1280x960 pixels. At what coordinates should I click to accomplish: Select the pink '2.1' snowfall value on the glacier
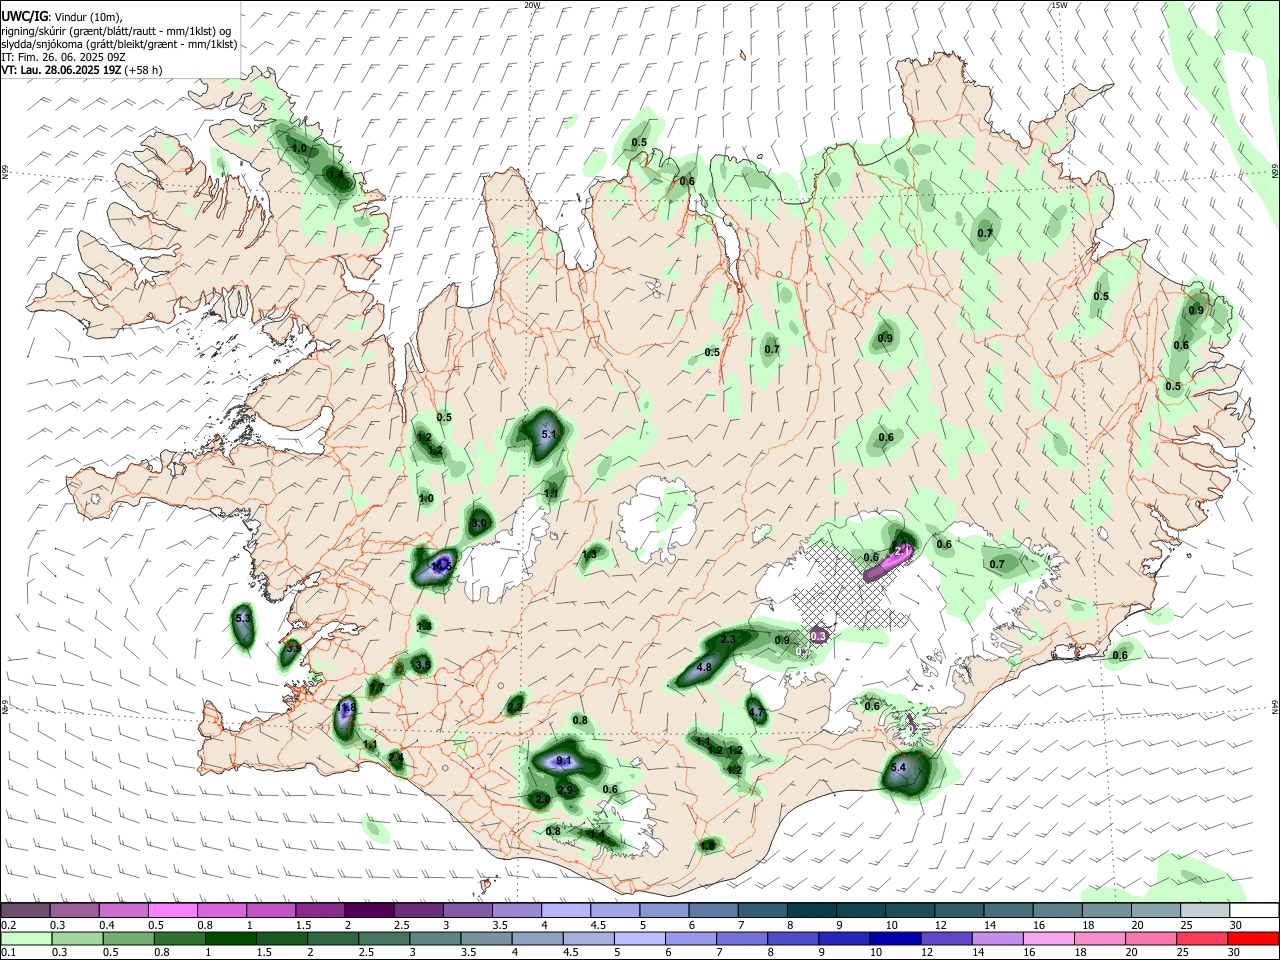click(902, 550)
